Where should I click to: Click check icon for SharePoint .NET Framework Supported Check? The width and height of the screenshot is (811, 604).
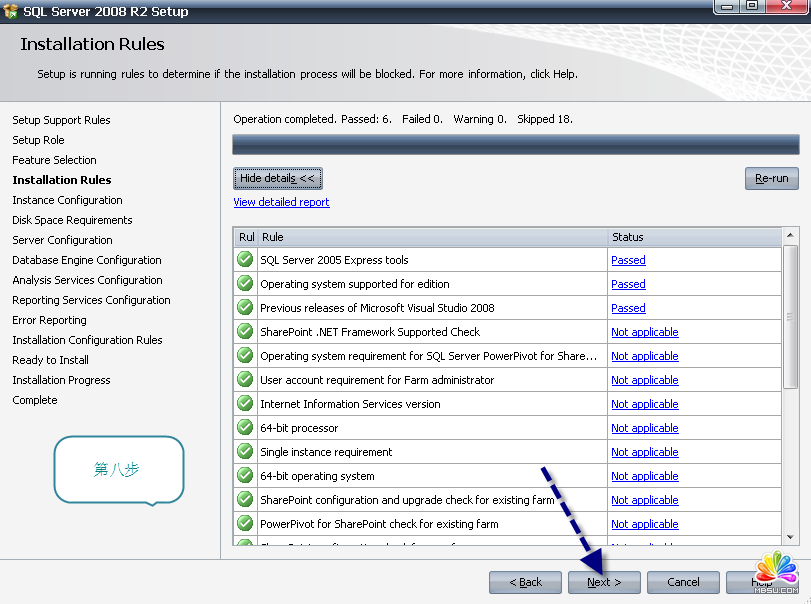pos(245,332)
